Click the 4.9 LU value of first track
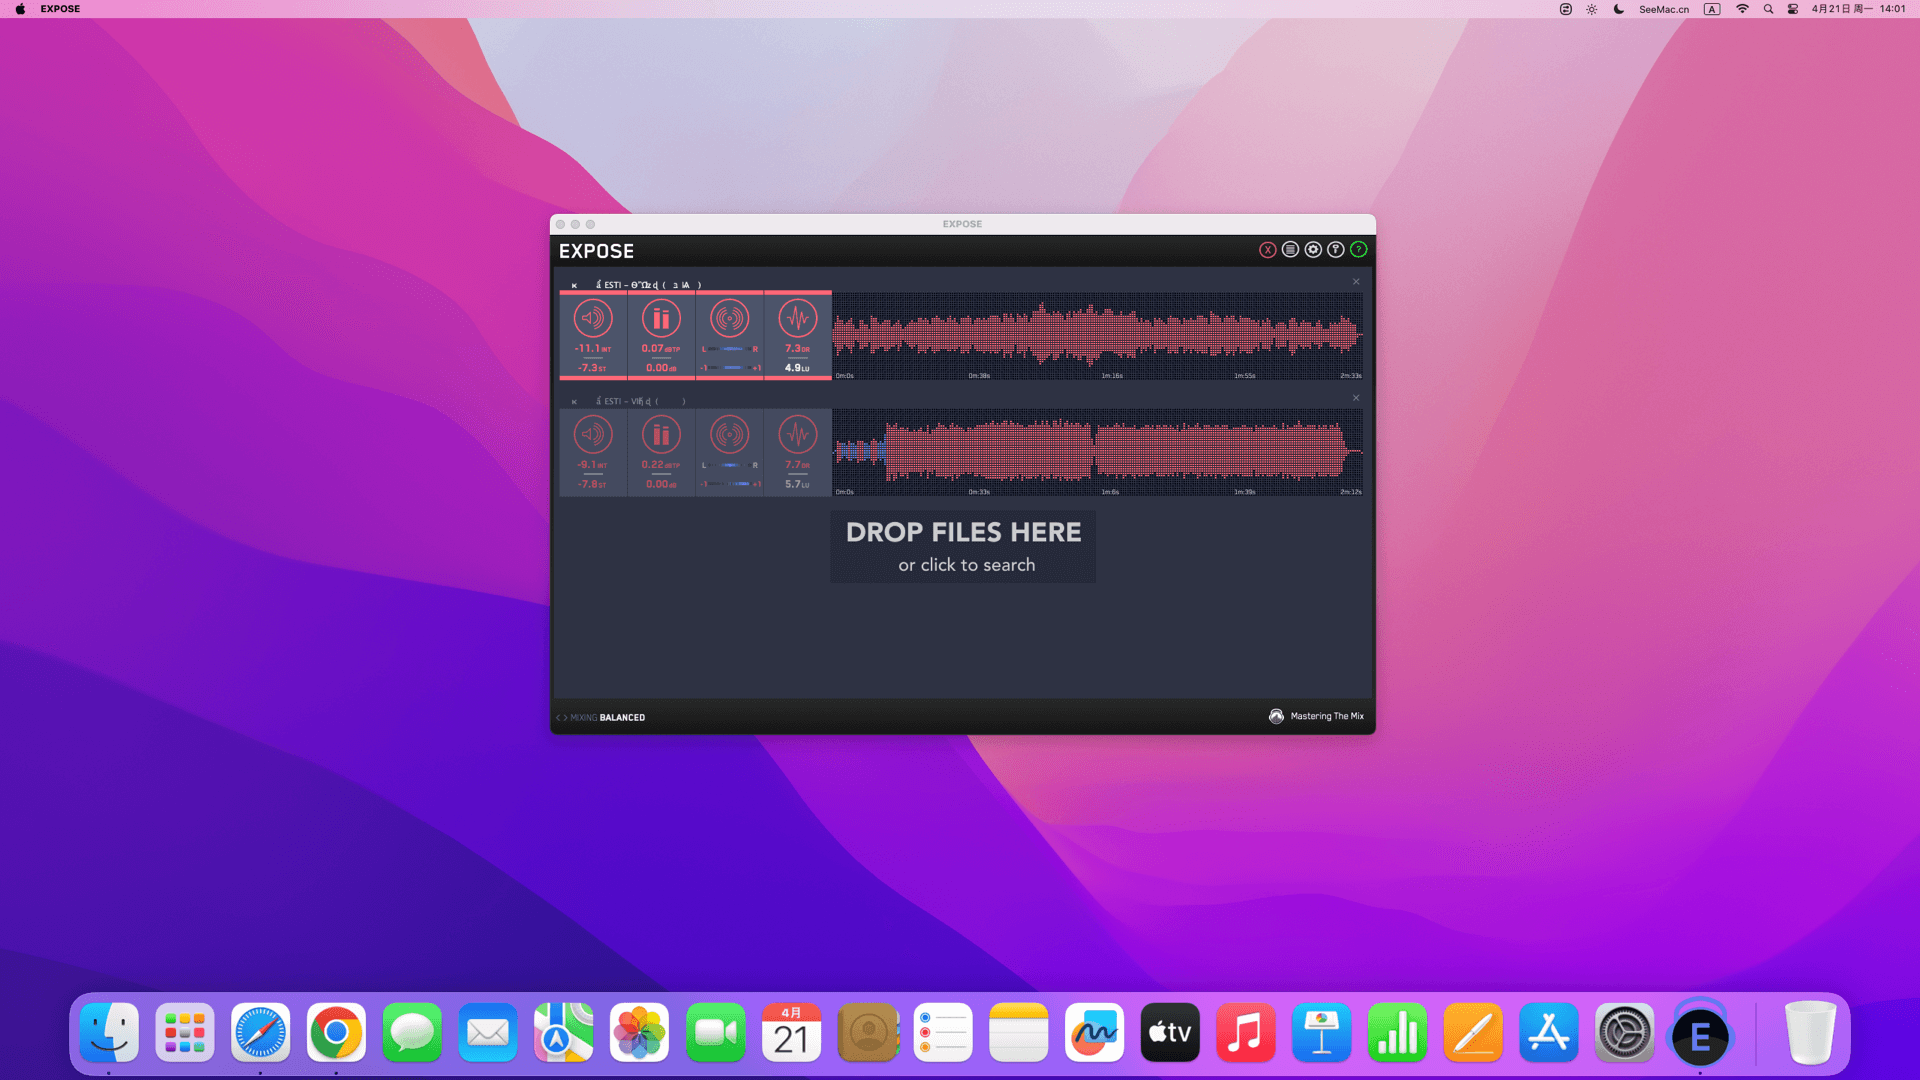Viewport: 1920px width, 1080px height. pos(798,368)
